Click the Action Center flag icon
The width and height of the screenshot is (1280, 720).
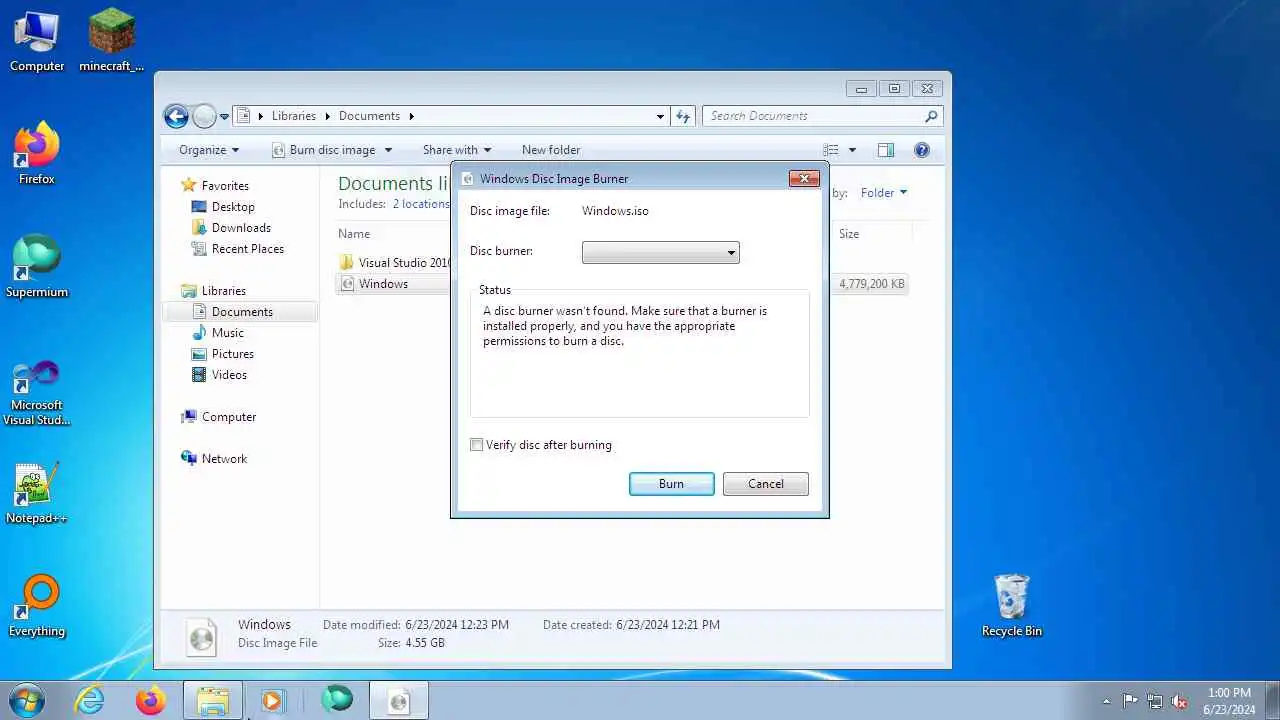coord(1130,701)
